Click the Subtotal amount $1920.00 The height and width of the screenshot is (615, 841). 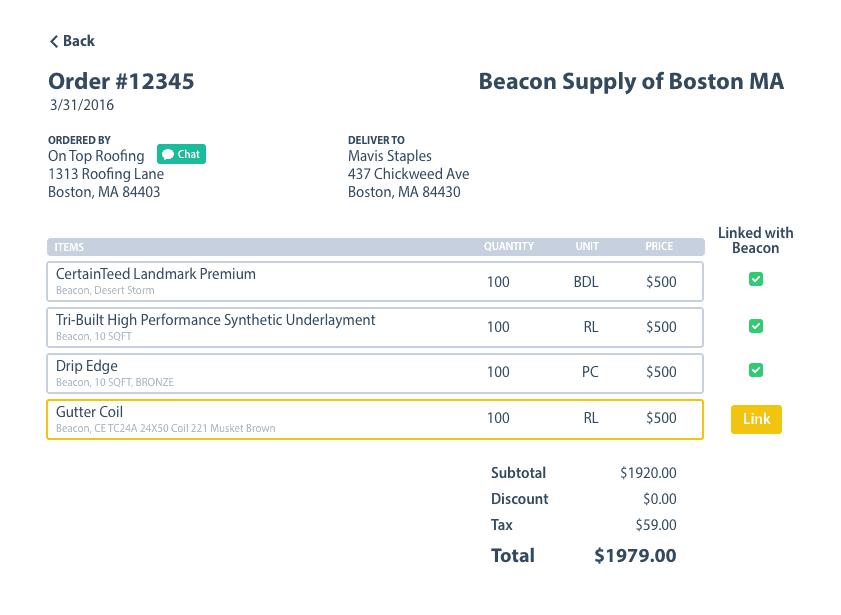pos(648,473)
